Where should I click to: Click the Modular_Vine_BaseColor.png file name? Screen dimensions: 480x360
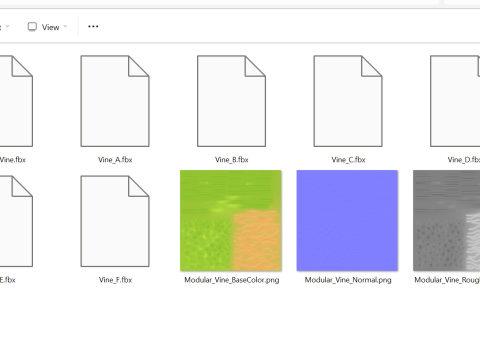pyautogui.click(x=232, y=280)
